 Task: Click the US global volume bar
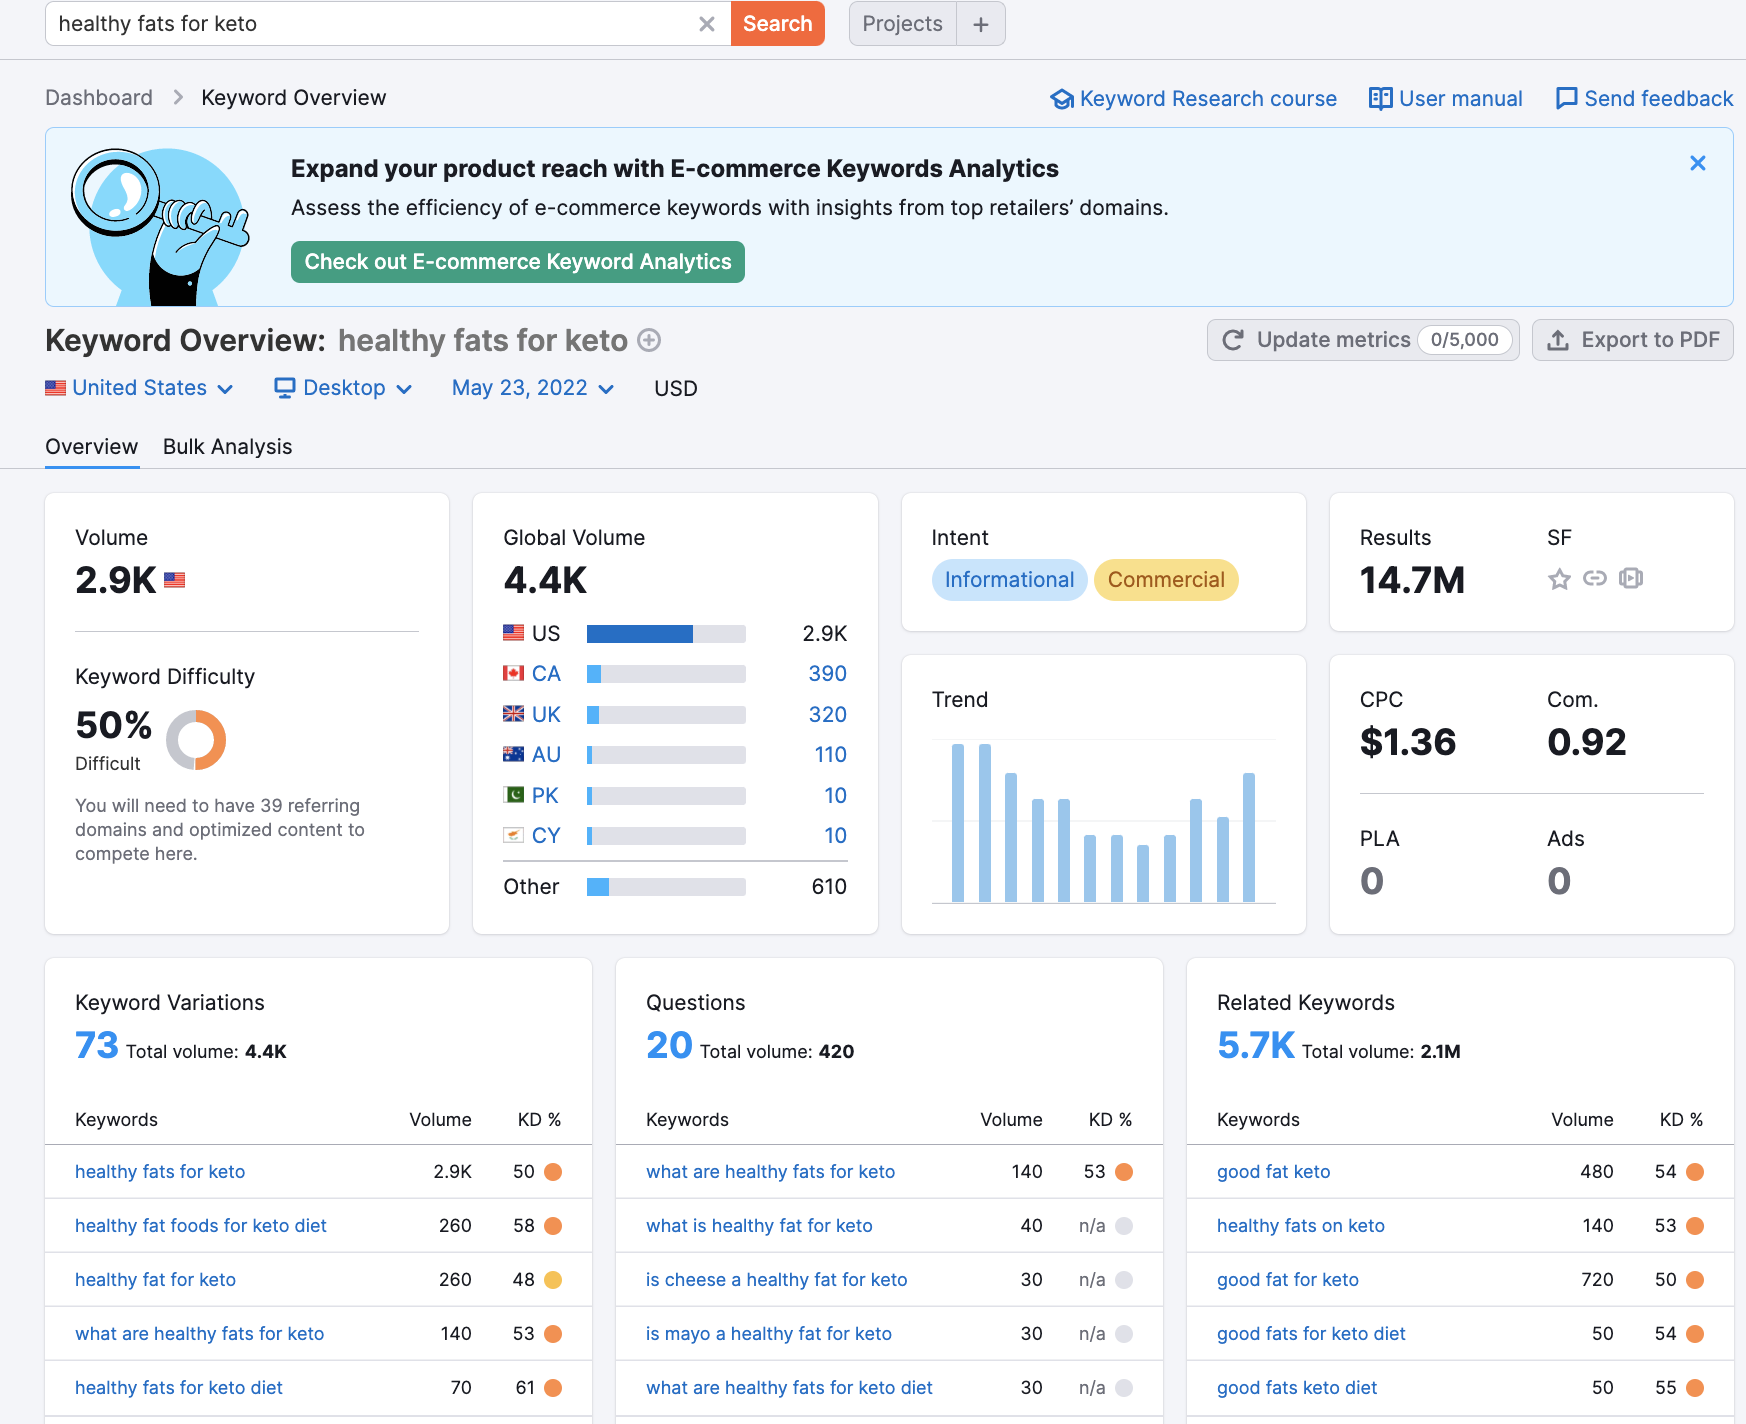coord(665,634)
